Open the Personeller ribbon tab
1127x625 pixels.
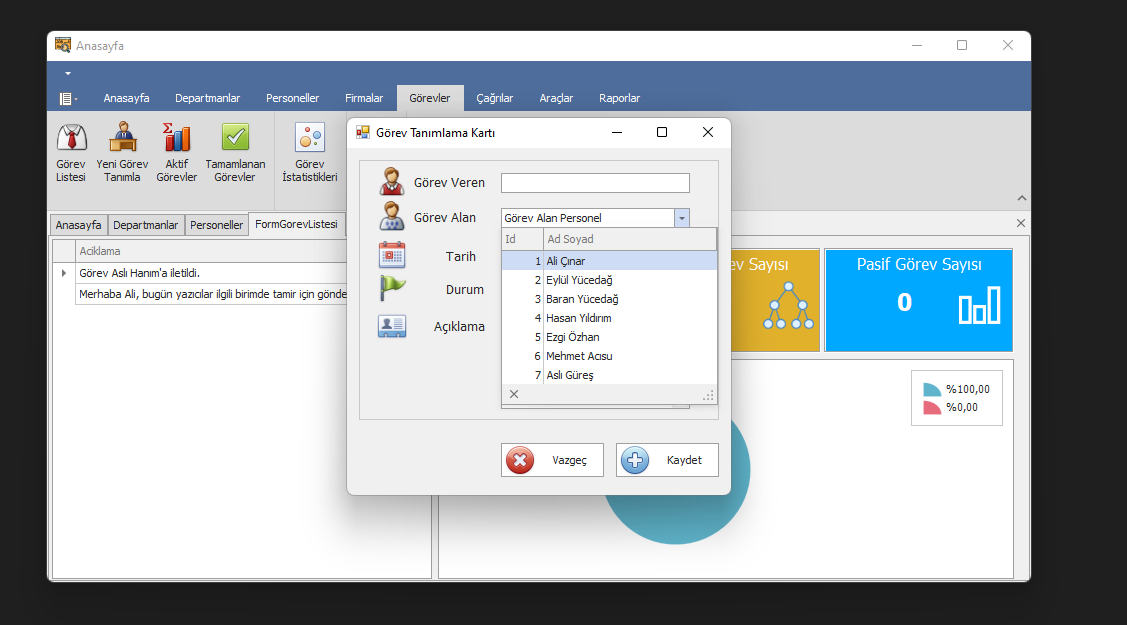[x=293, y=98]
